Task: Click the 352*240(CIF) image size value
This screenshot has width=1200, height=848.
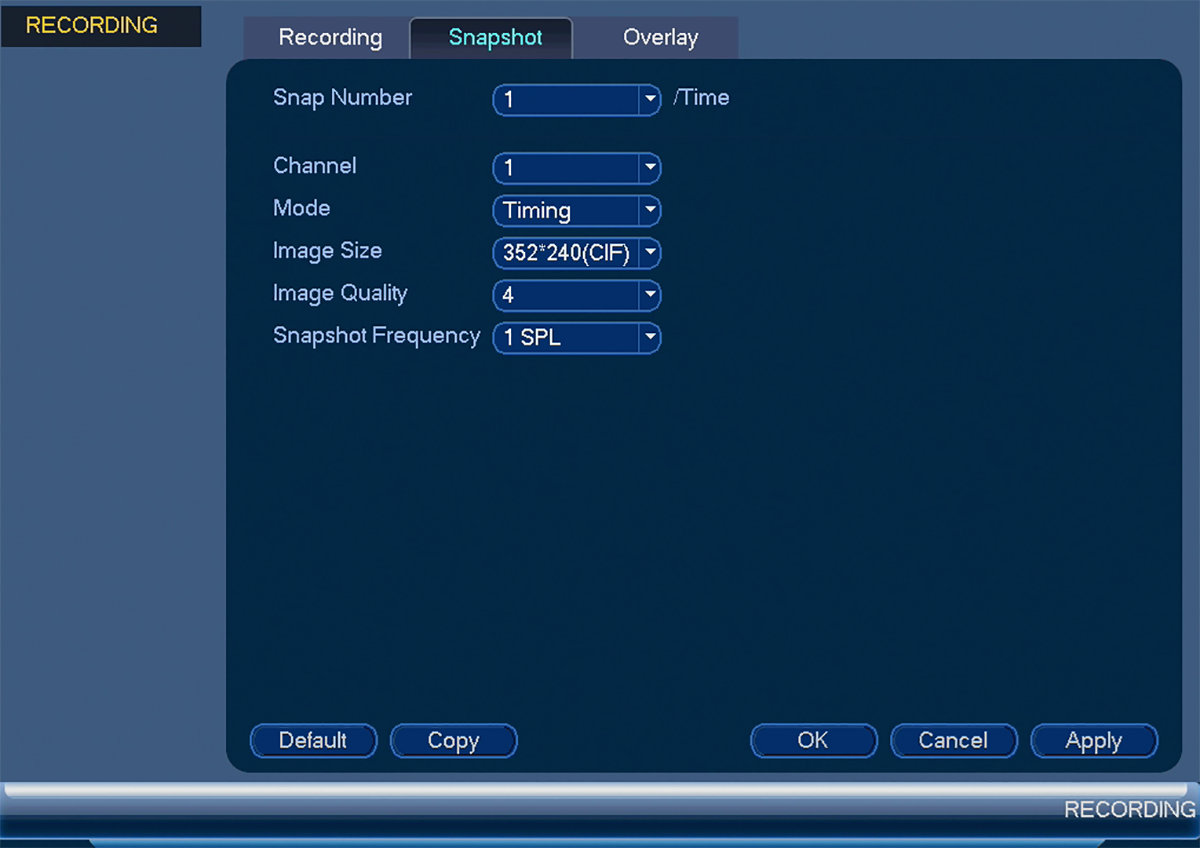Action: coord(566,253)
